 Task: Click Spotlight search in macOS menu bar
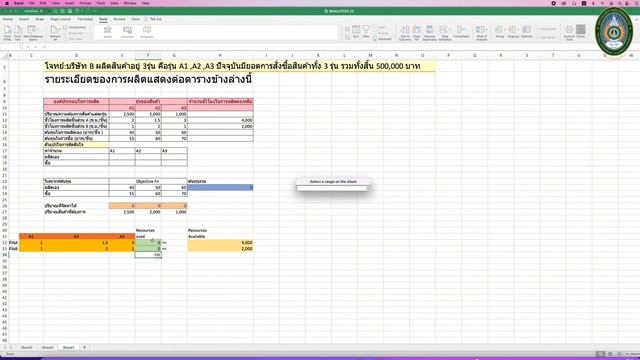[620, 3]
